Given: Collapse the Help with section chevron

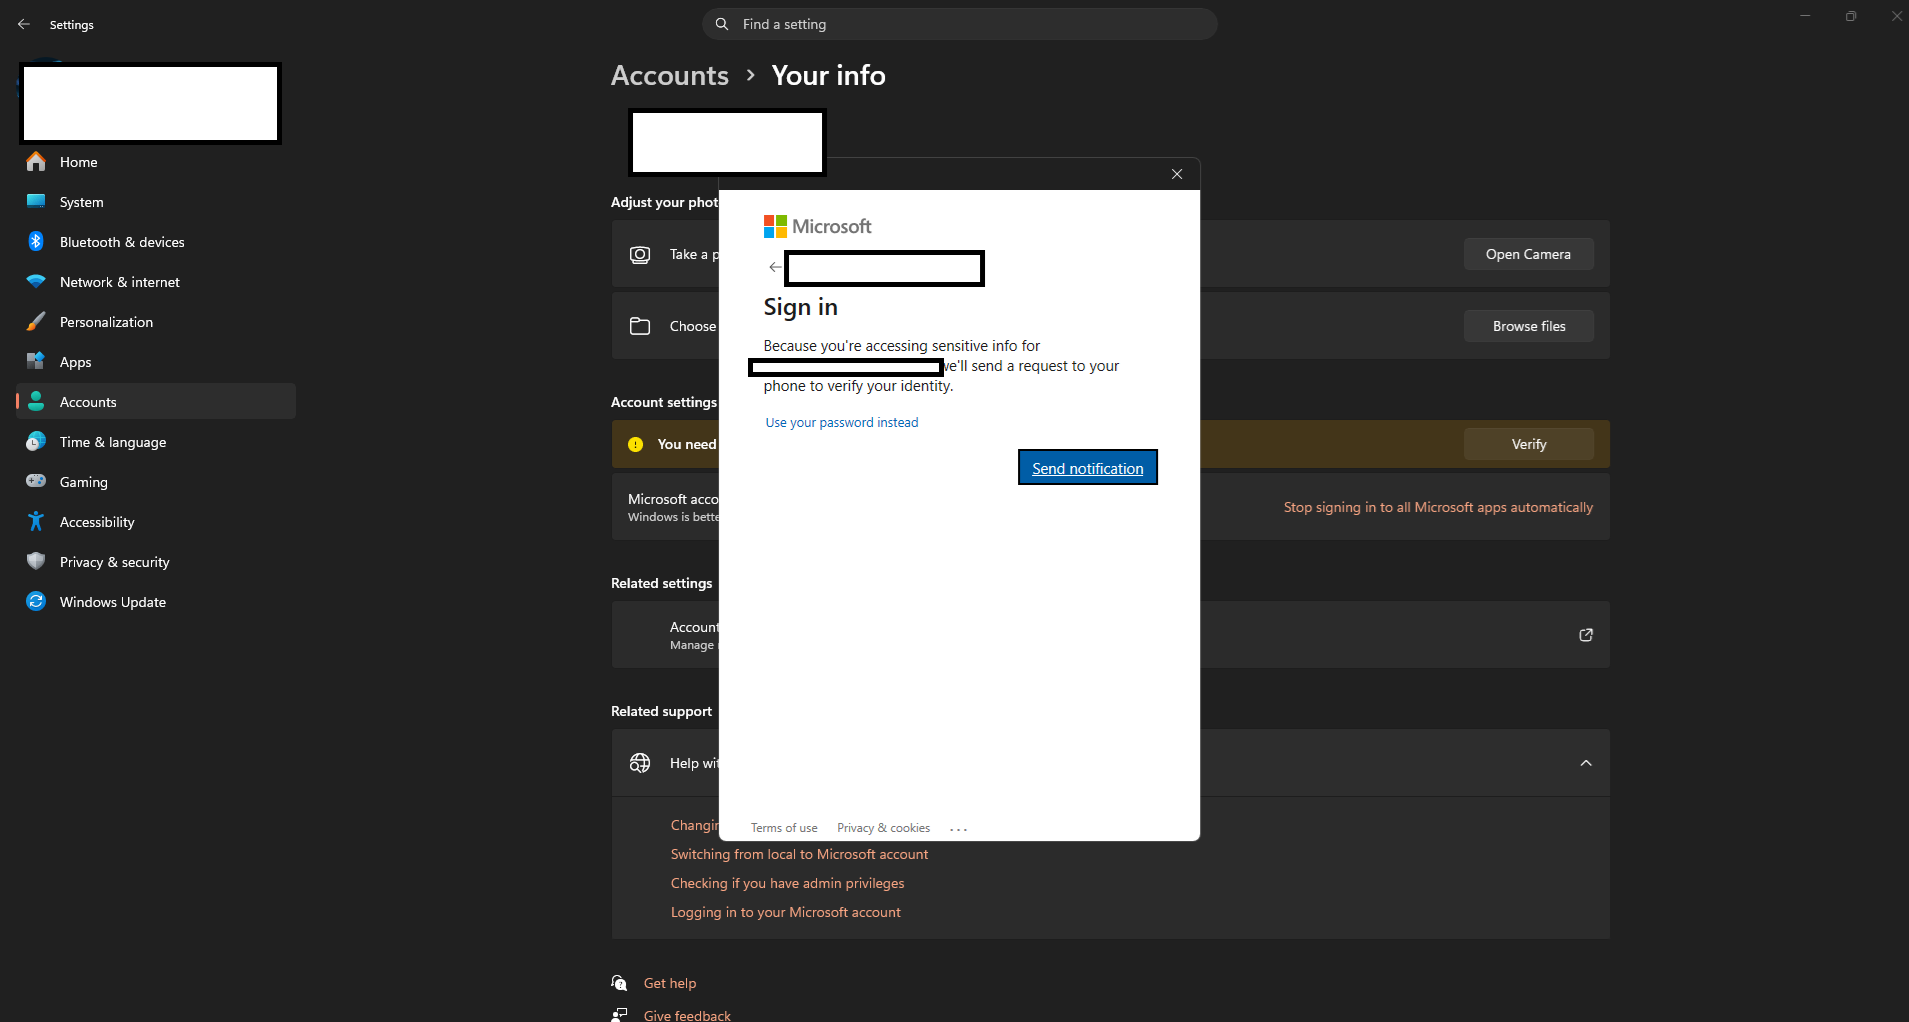Looking at the screenshot, I should (x=1586, y=763).
